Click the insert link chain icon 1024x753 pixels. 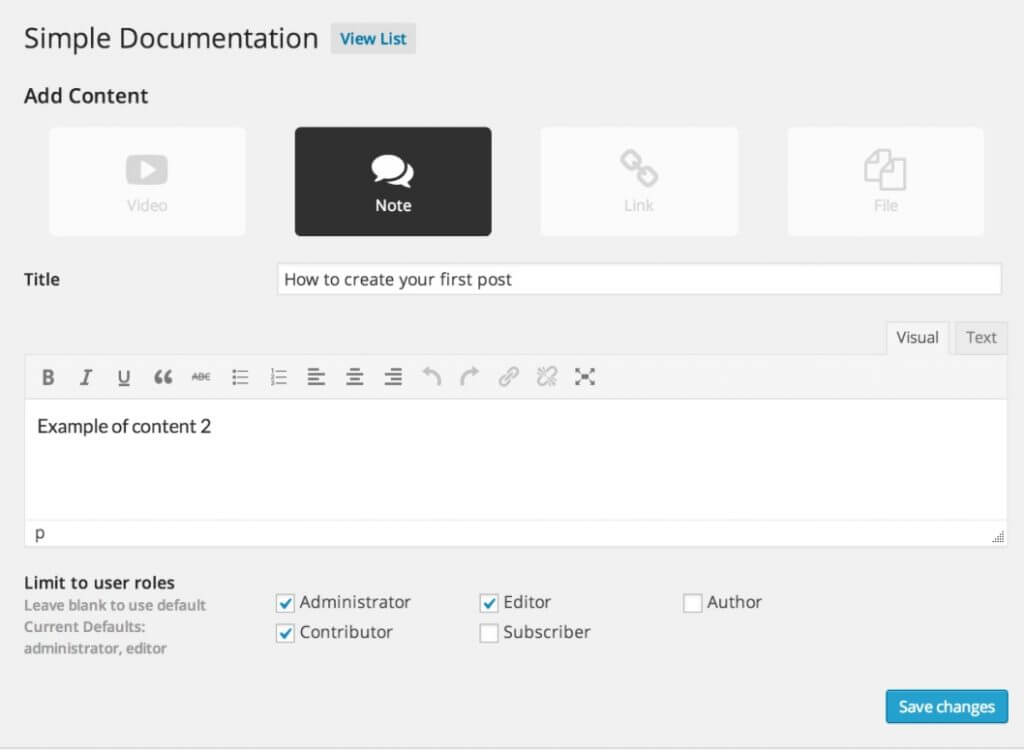click(508, 377)
